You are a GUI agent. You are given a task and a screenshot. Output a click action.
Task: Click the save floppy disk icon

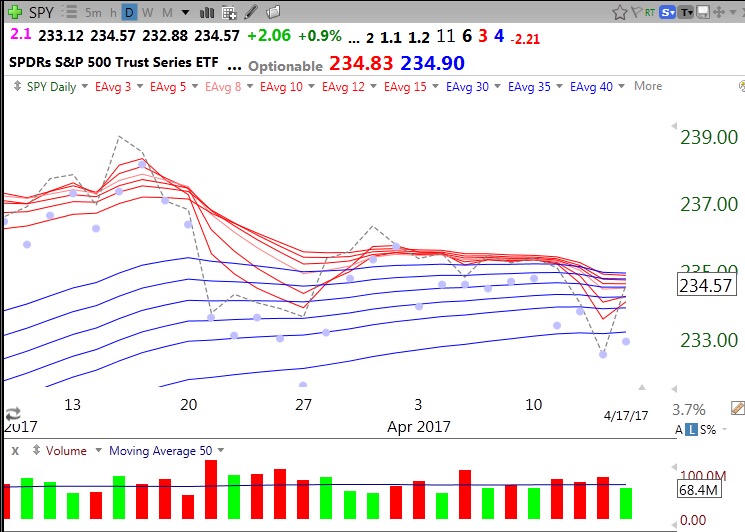pos(703,12)
